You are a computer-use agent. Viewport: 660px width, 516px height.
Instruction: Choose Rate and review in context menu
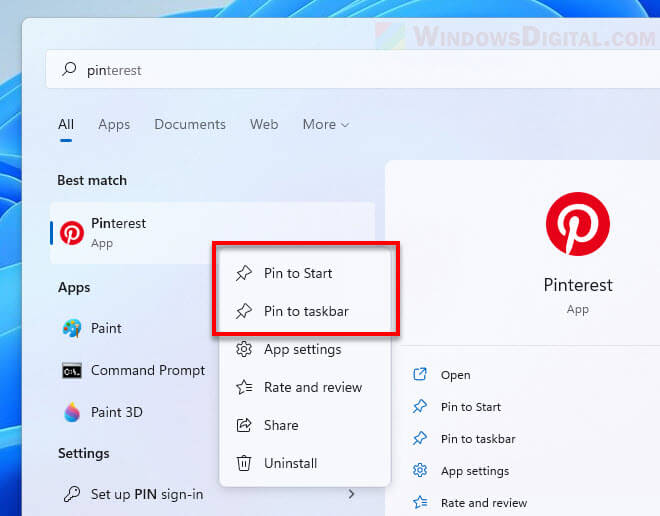pos(313,387)
